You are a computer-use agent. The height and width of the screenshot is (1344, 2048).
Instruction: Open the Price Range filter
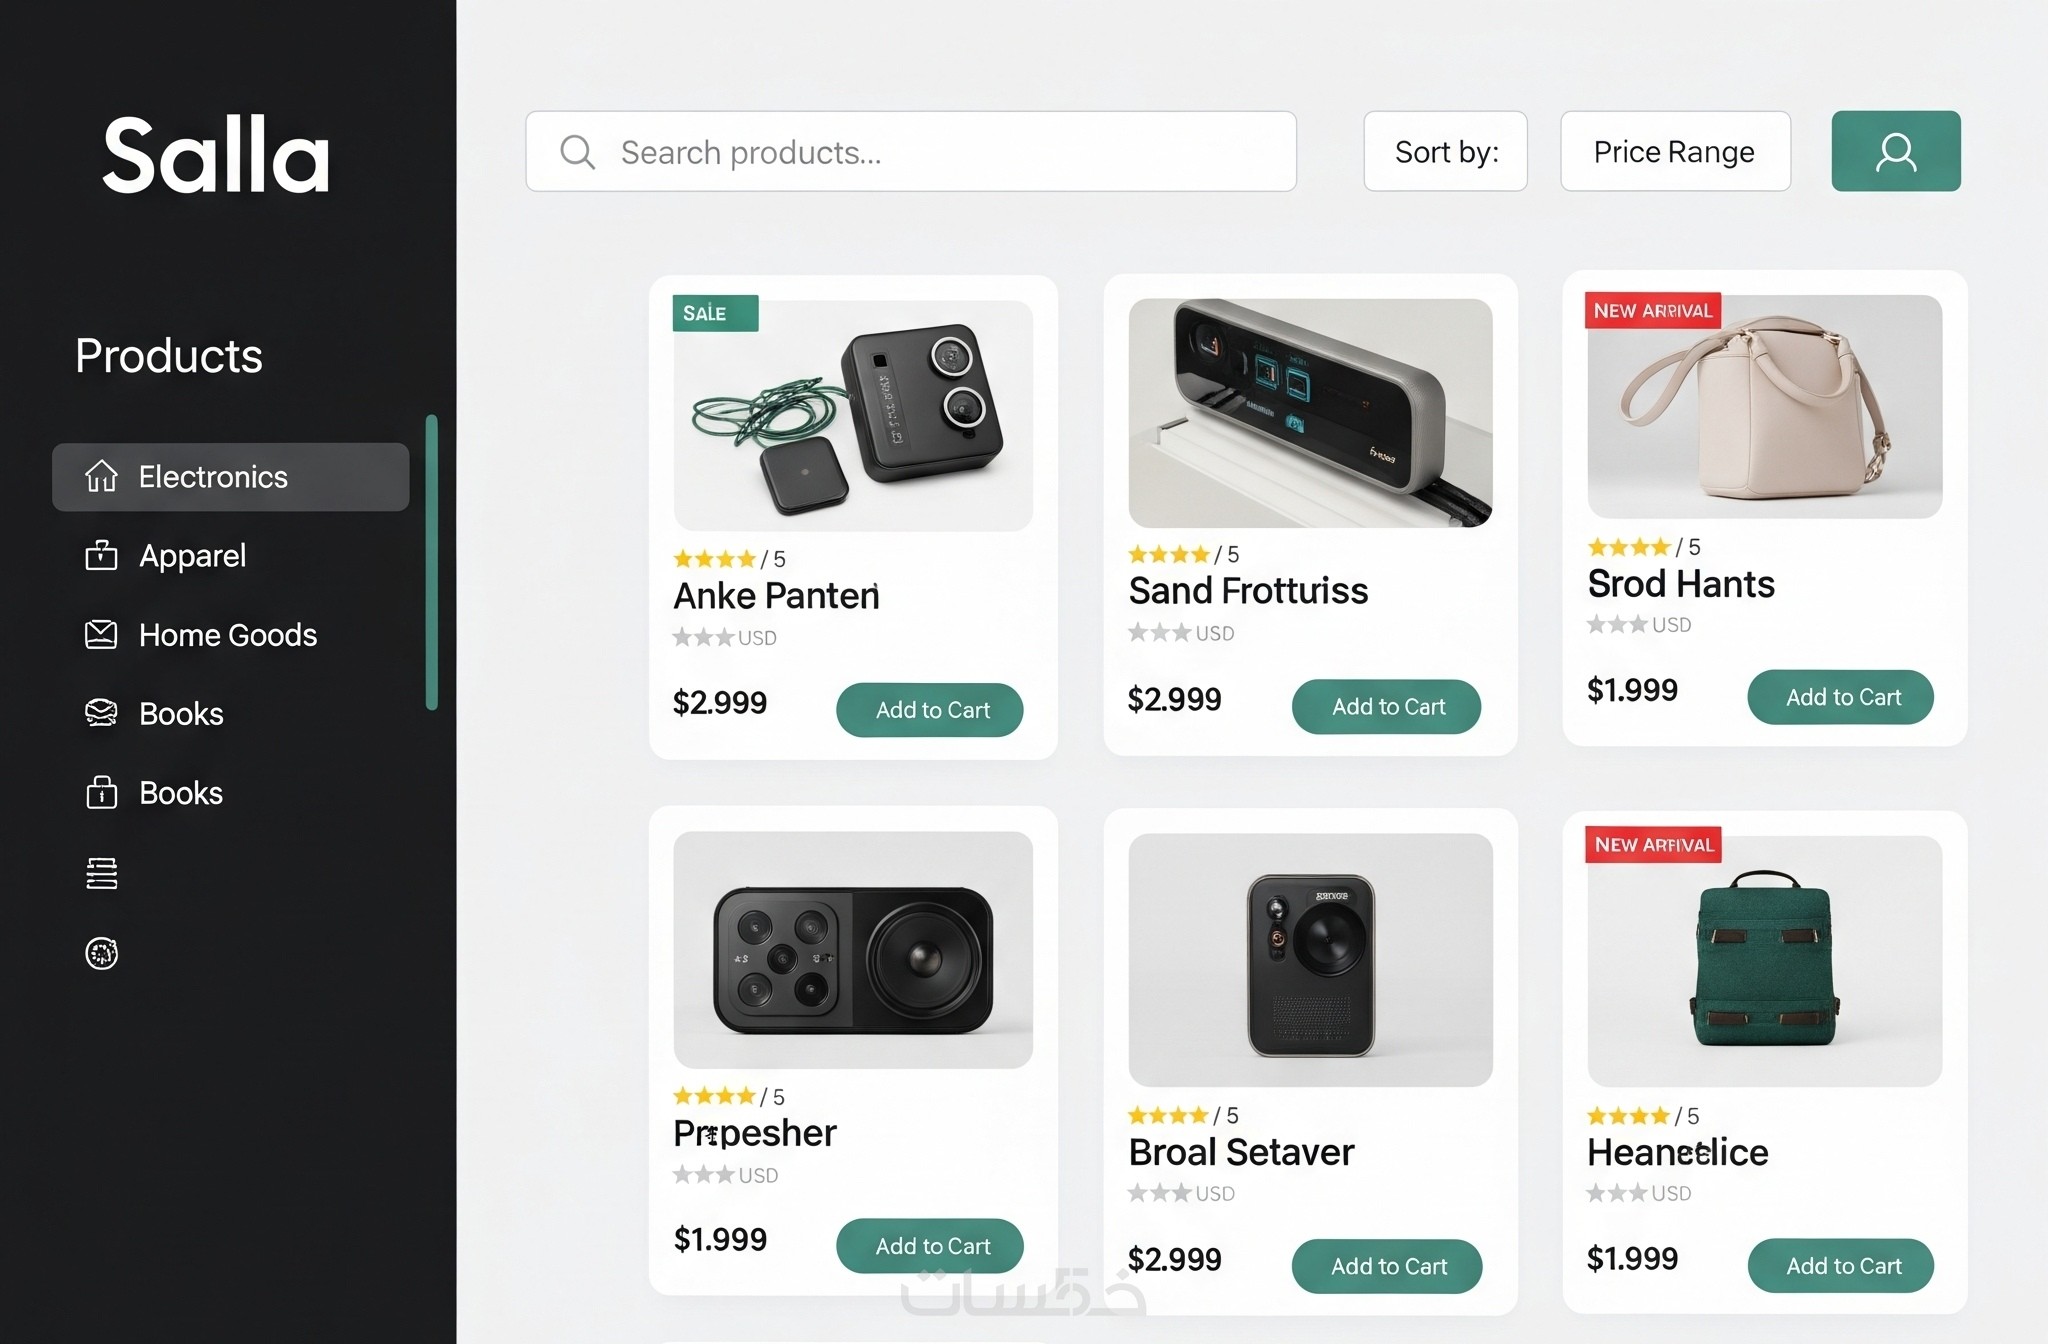tap(1675, 151)
